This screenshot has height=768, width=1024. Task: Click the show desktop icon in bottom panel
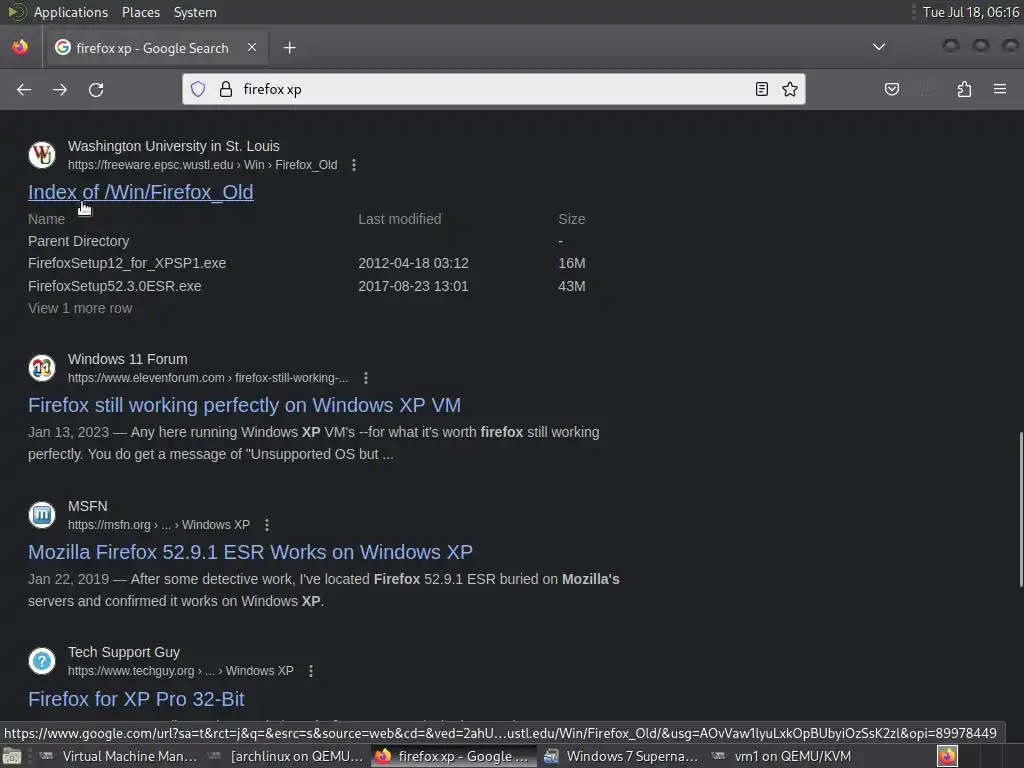click(12, 756)
